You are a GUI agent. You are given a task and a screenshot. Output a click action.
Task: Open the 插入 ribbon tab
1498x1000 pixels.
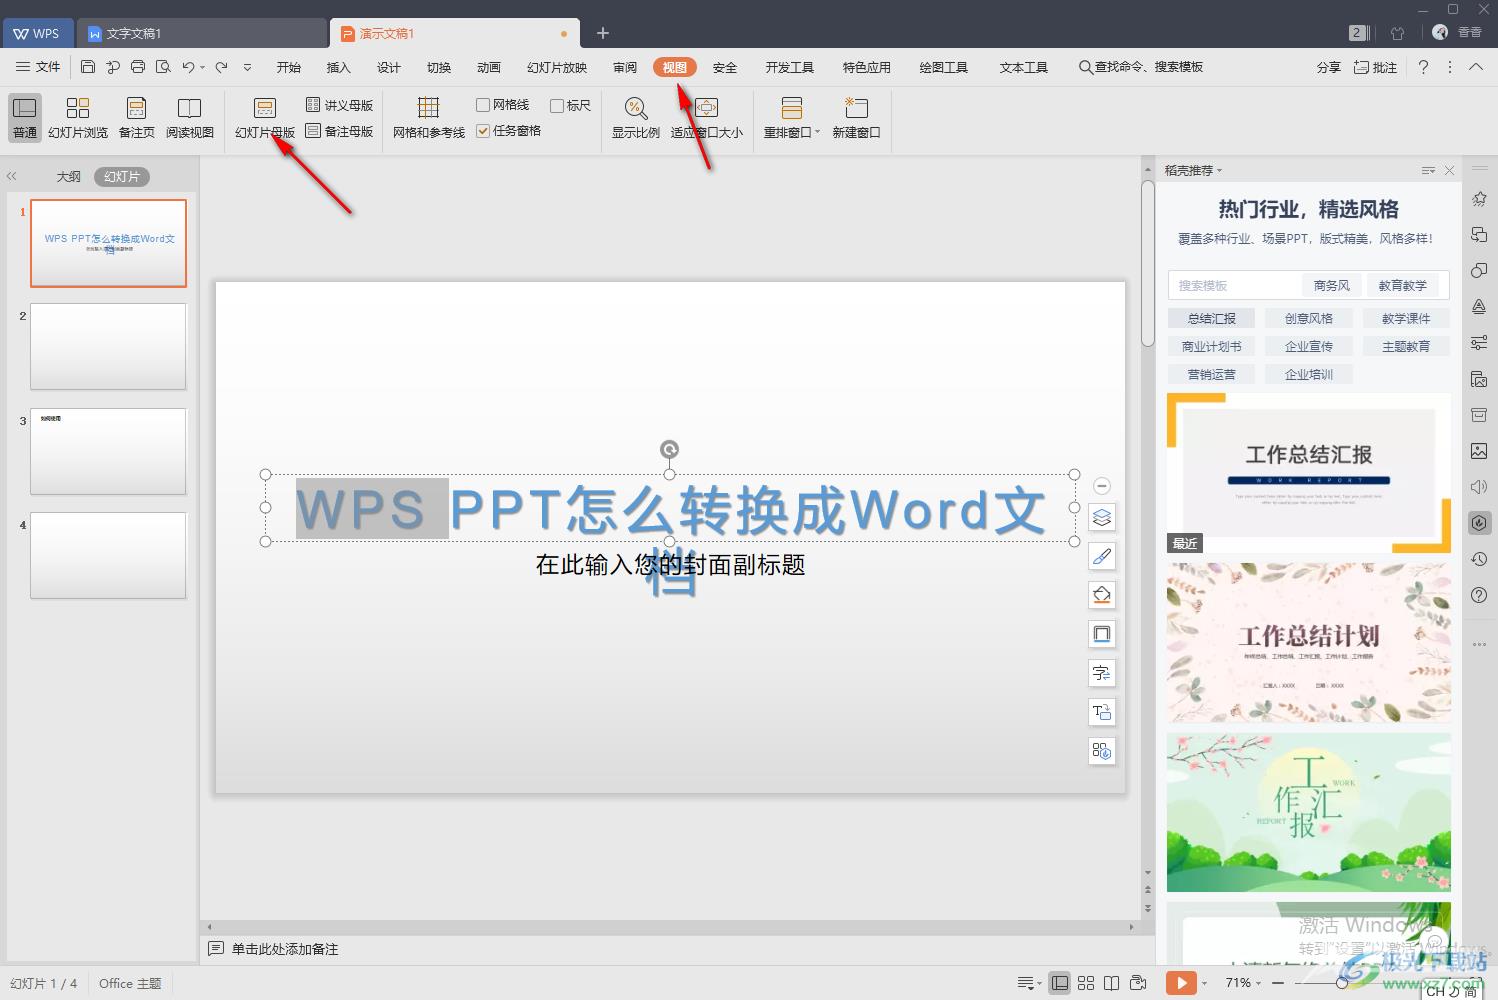[339, 67]
